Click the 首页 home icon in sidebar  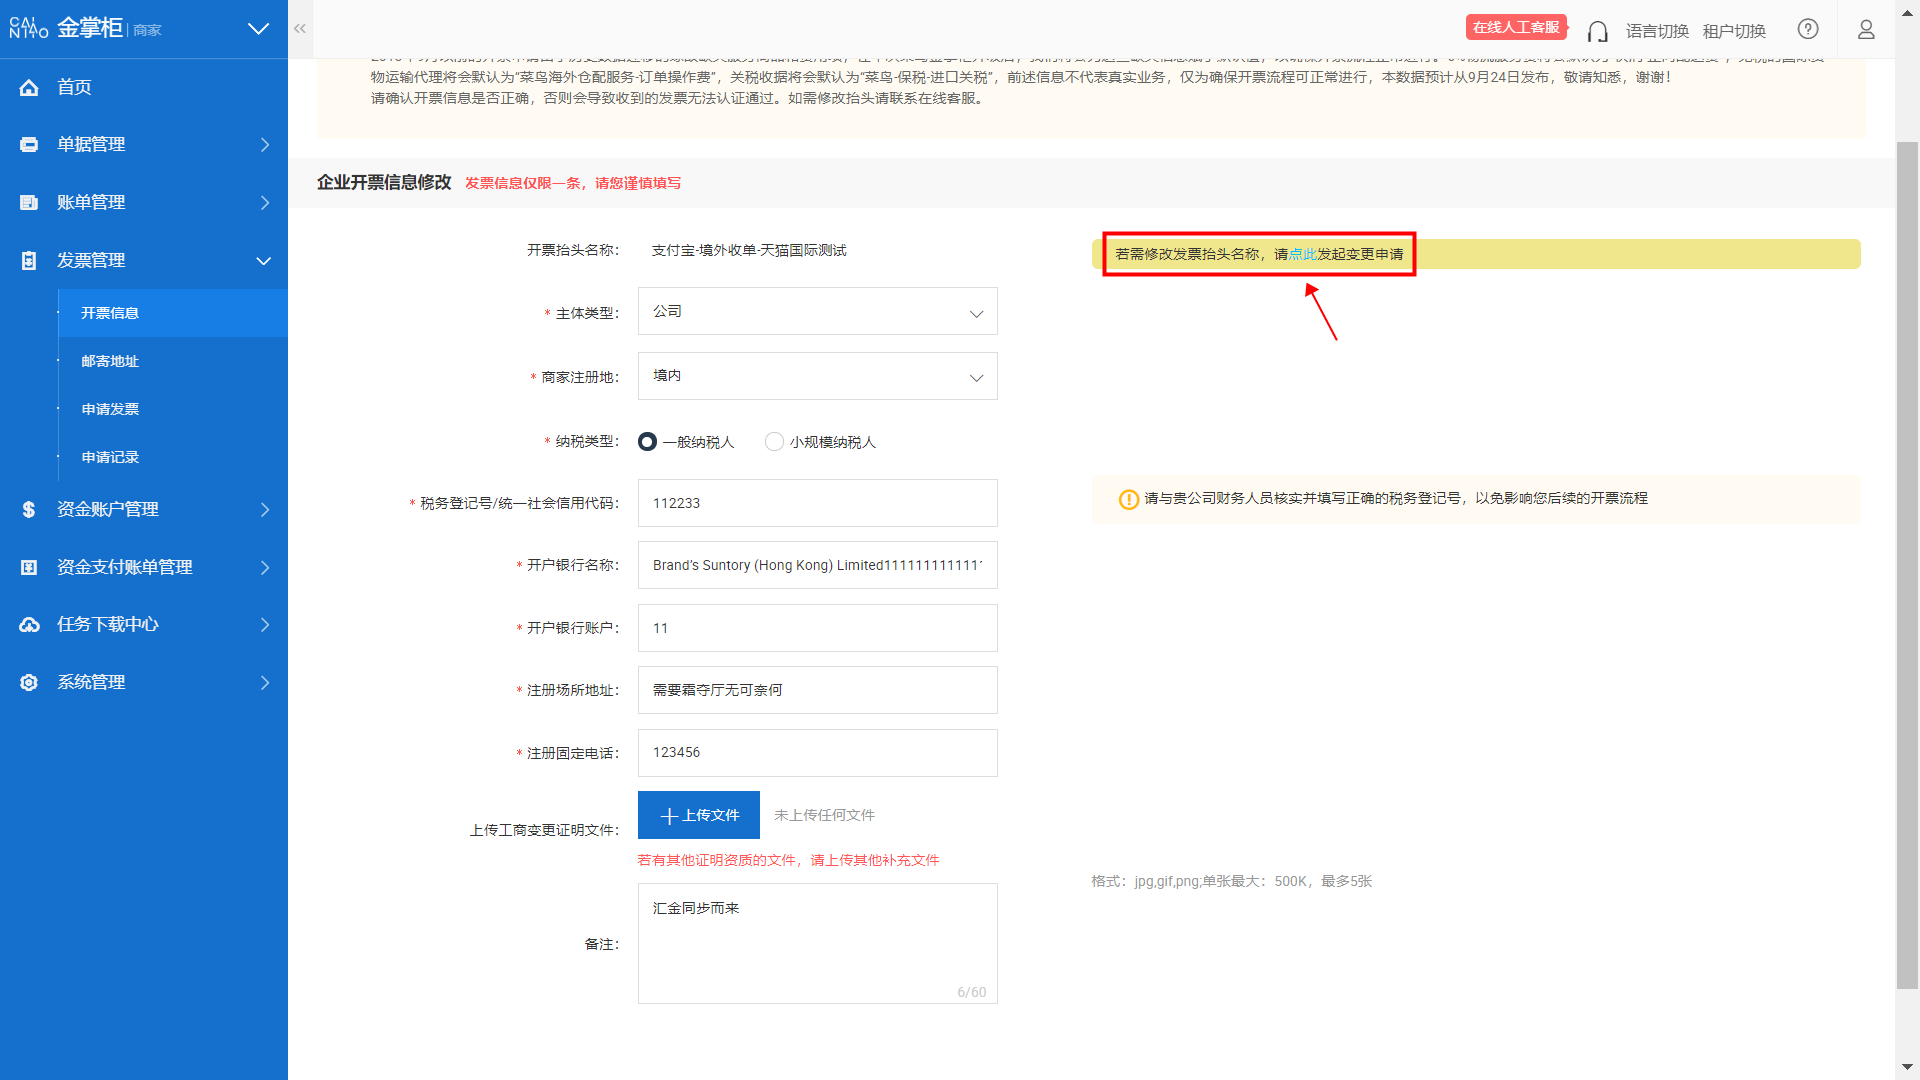pyautogui.click(x=29, y=88)
